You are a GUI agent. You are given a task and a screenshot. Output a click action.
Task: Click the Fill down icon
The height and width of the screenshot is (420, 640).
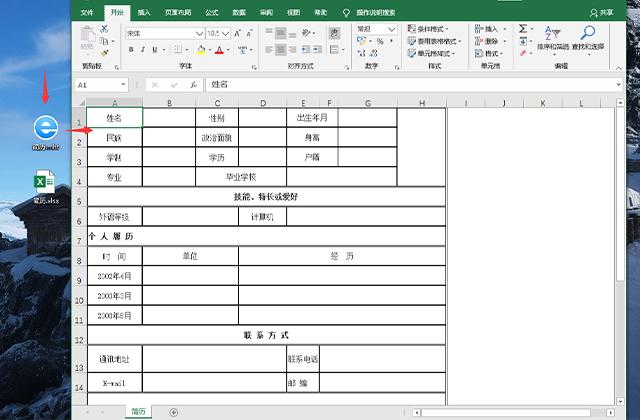coord(523,41)
